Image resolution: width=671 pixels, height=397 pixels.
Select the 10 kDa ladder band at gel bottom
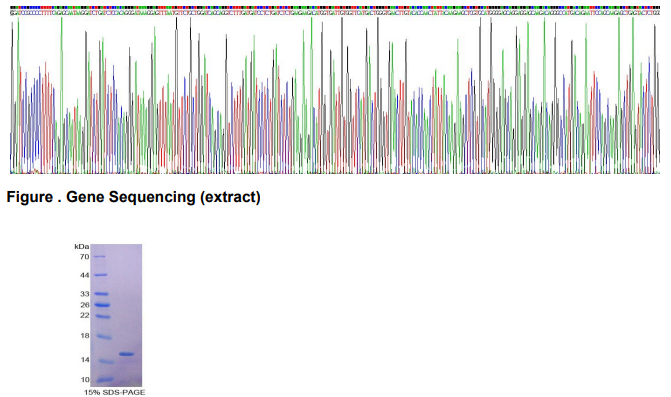click(x=105, y=379)
